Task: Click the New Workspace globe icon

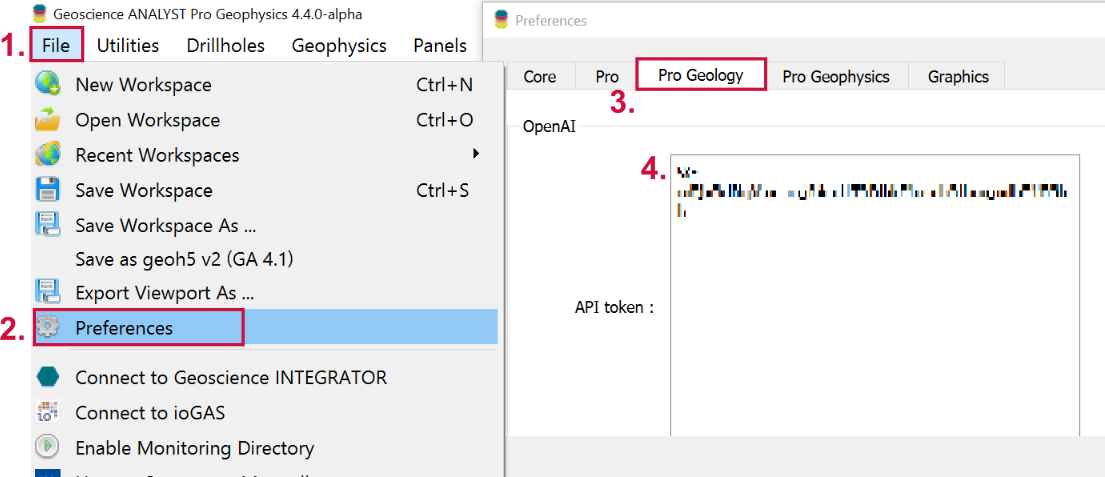Action: tap(48, 84)
